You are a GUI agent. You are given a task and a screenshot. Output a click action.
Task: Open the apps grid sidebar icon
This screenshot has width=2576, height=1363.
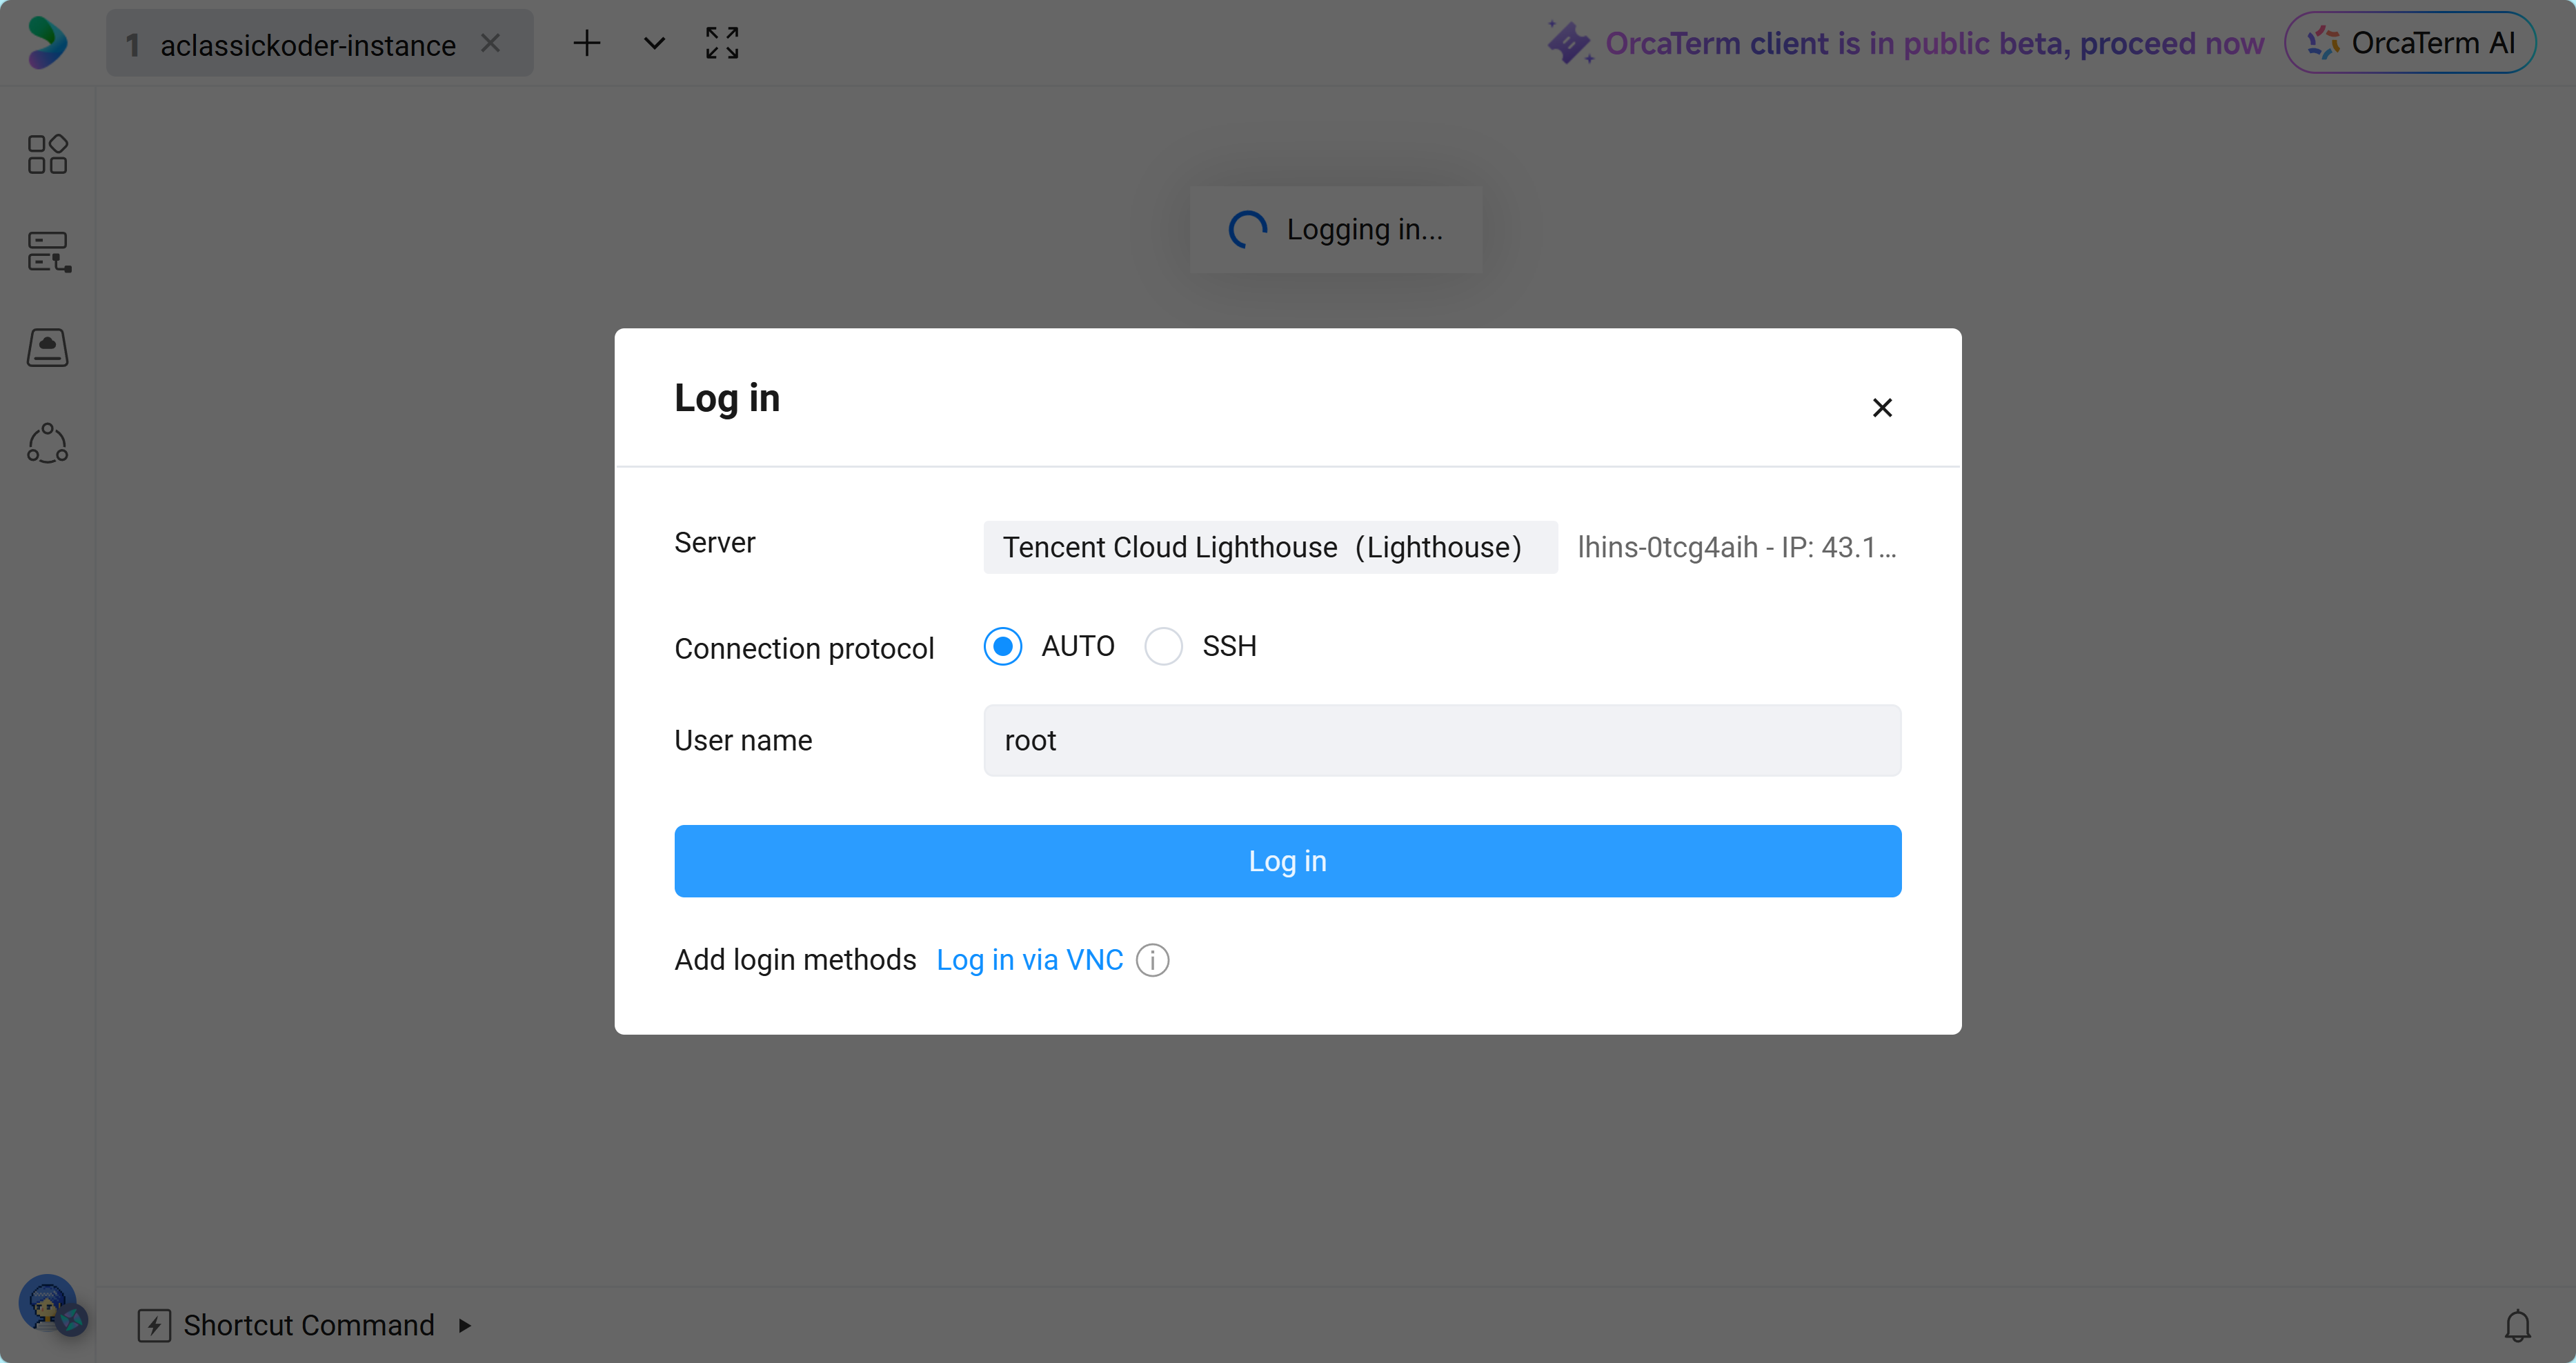47,154
